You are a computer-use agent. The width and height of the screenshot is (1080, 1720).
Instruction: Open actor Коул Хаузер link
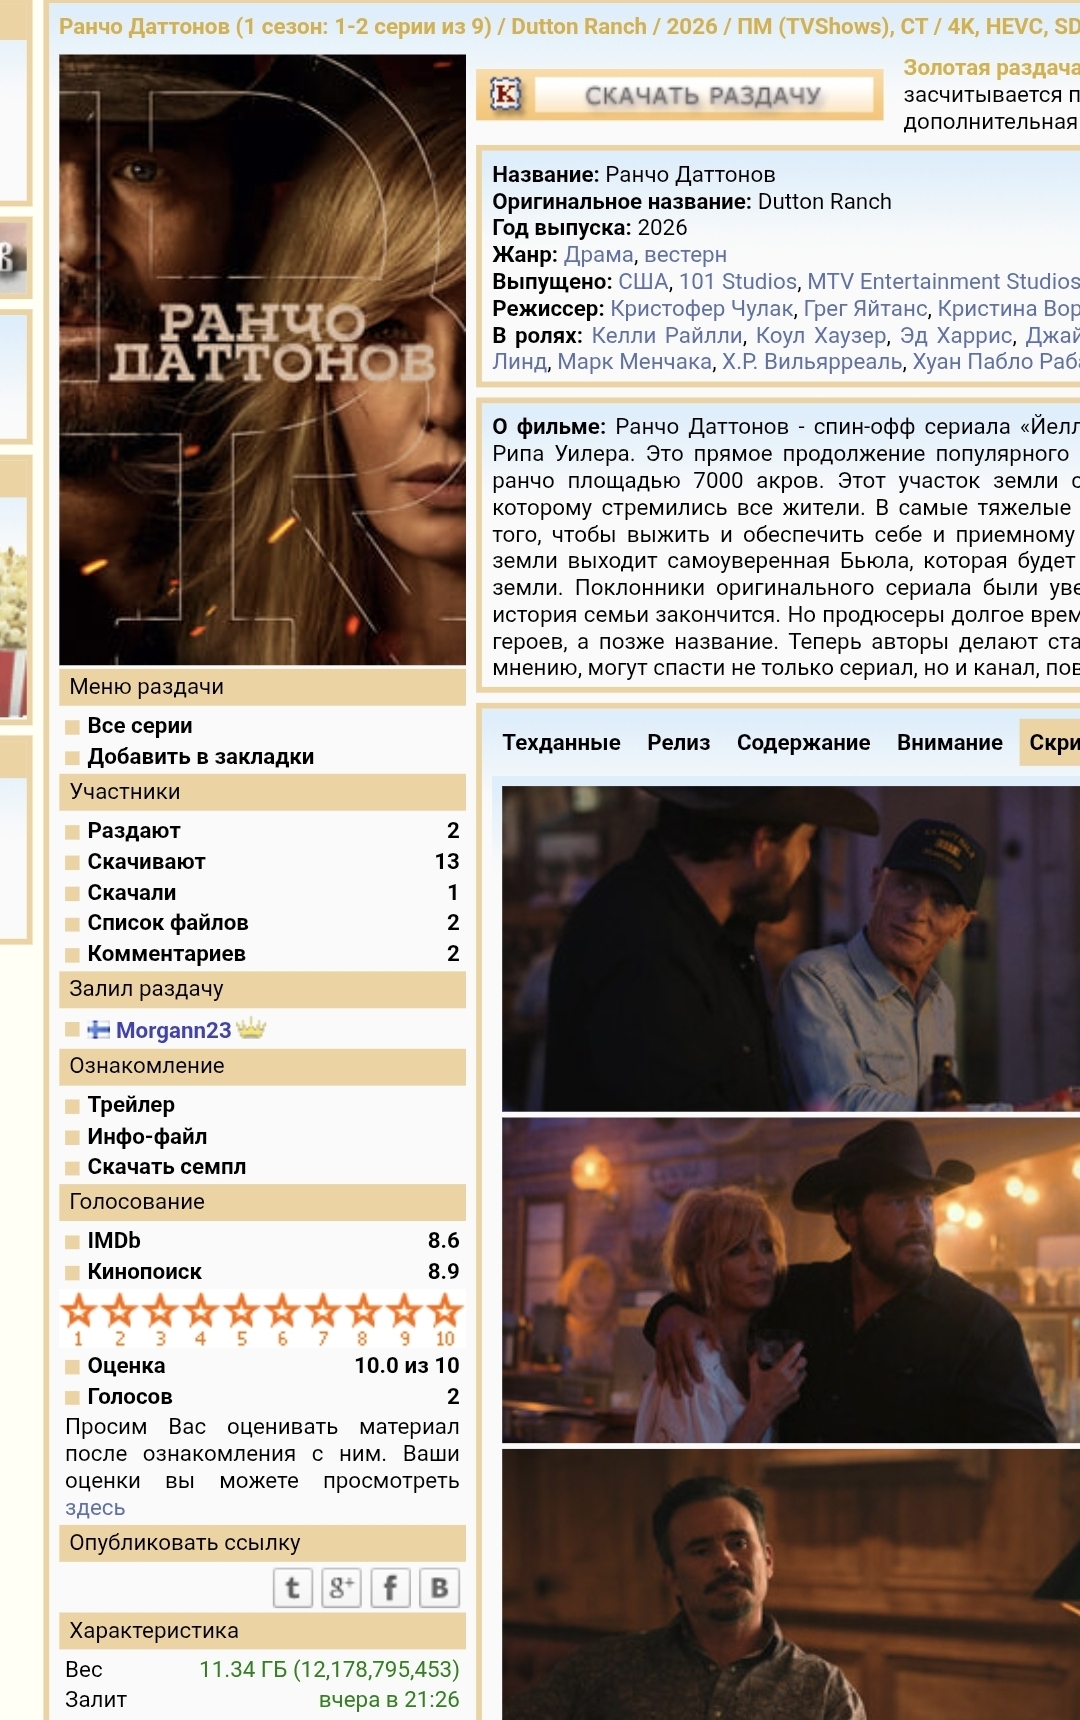[x=821, y=336]
